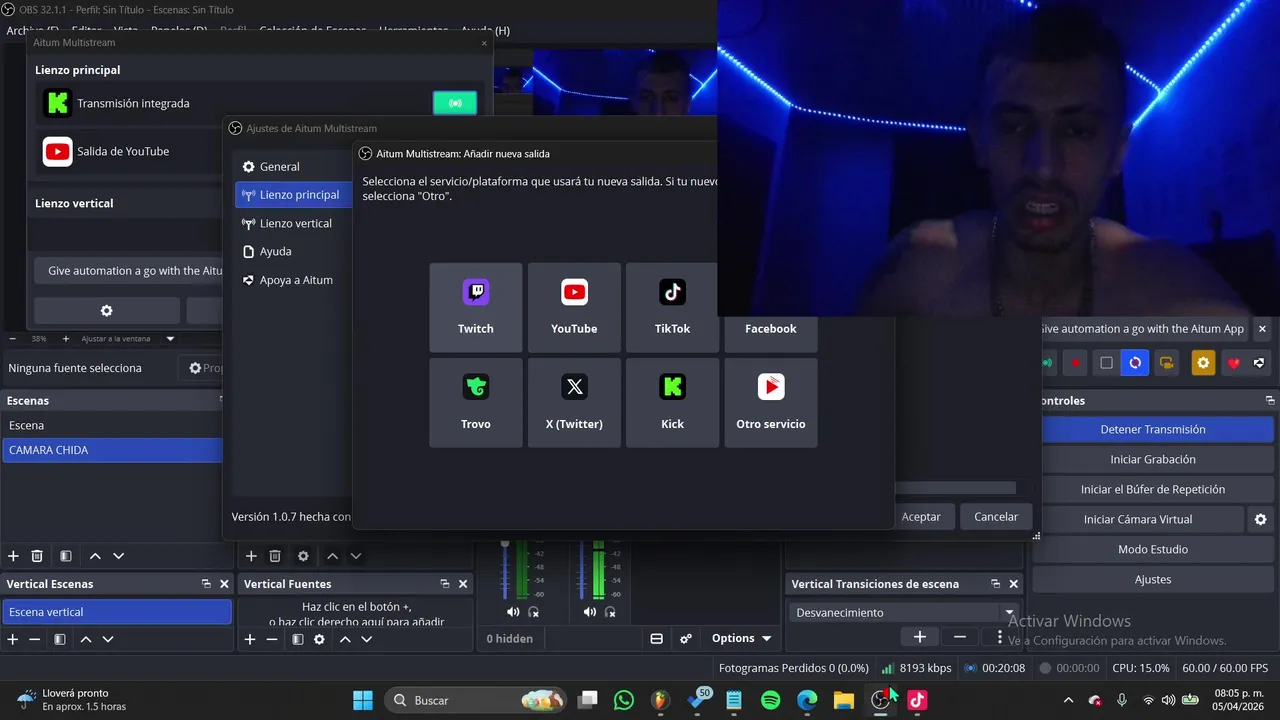This screenshot has height=720, width=1280.
Task: Open the mixer Options dropdown
Action: pyautogui.click(x=741, y=638)
